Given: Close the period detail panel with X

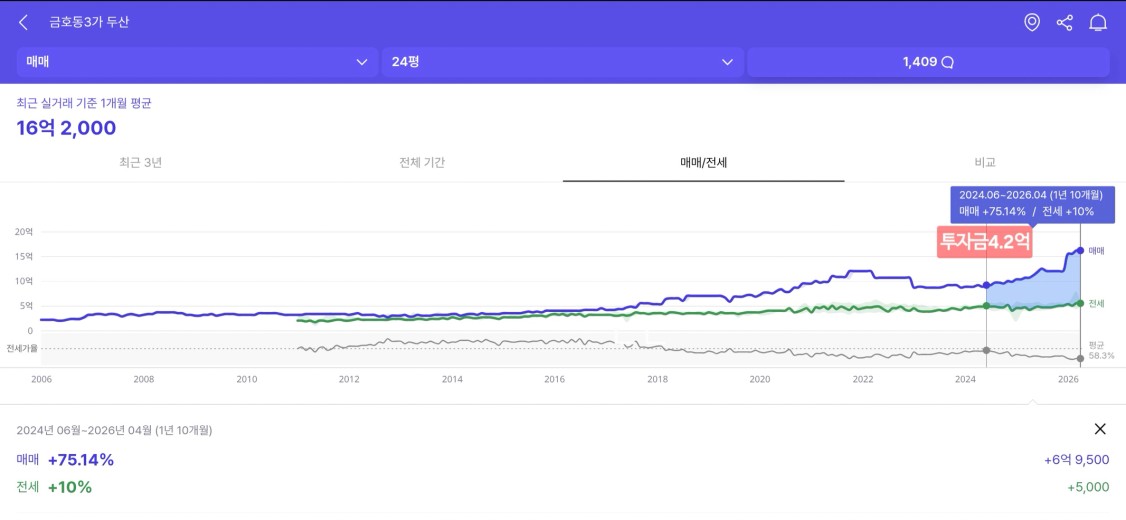Looking at the screenshot, I should click(1099, 429).
